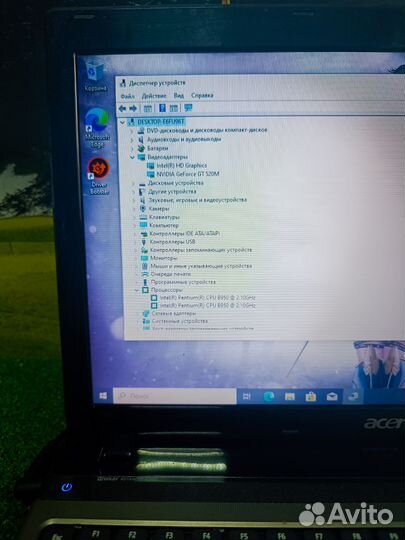Screen dimensions: 405x540
Task: Click the Аудиовходы speaker icon
Action: [141, 140]
